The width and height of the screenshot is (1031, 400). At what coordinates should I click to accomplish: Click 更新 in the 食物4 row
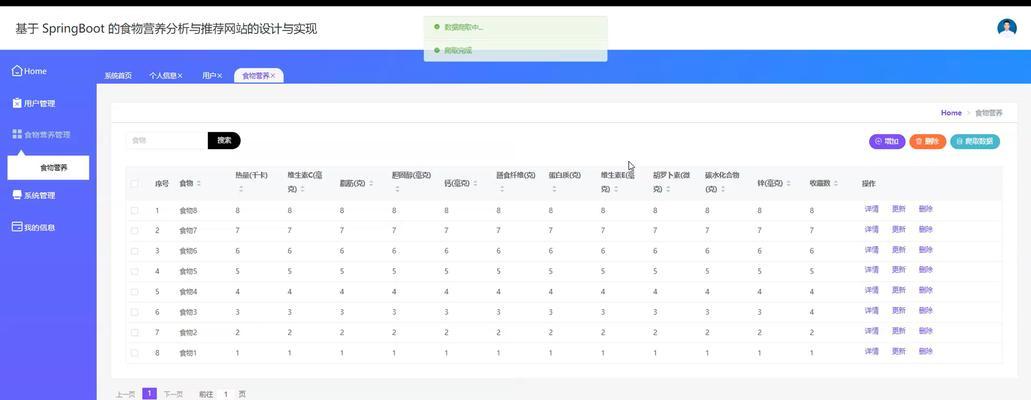pyautogui.click(x=898, y=290)
